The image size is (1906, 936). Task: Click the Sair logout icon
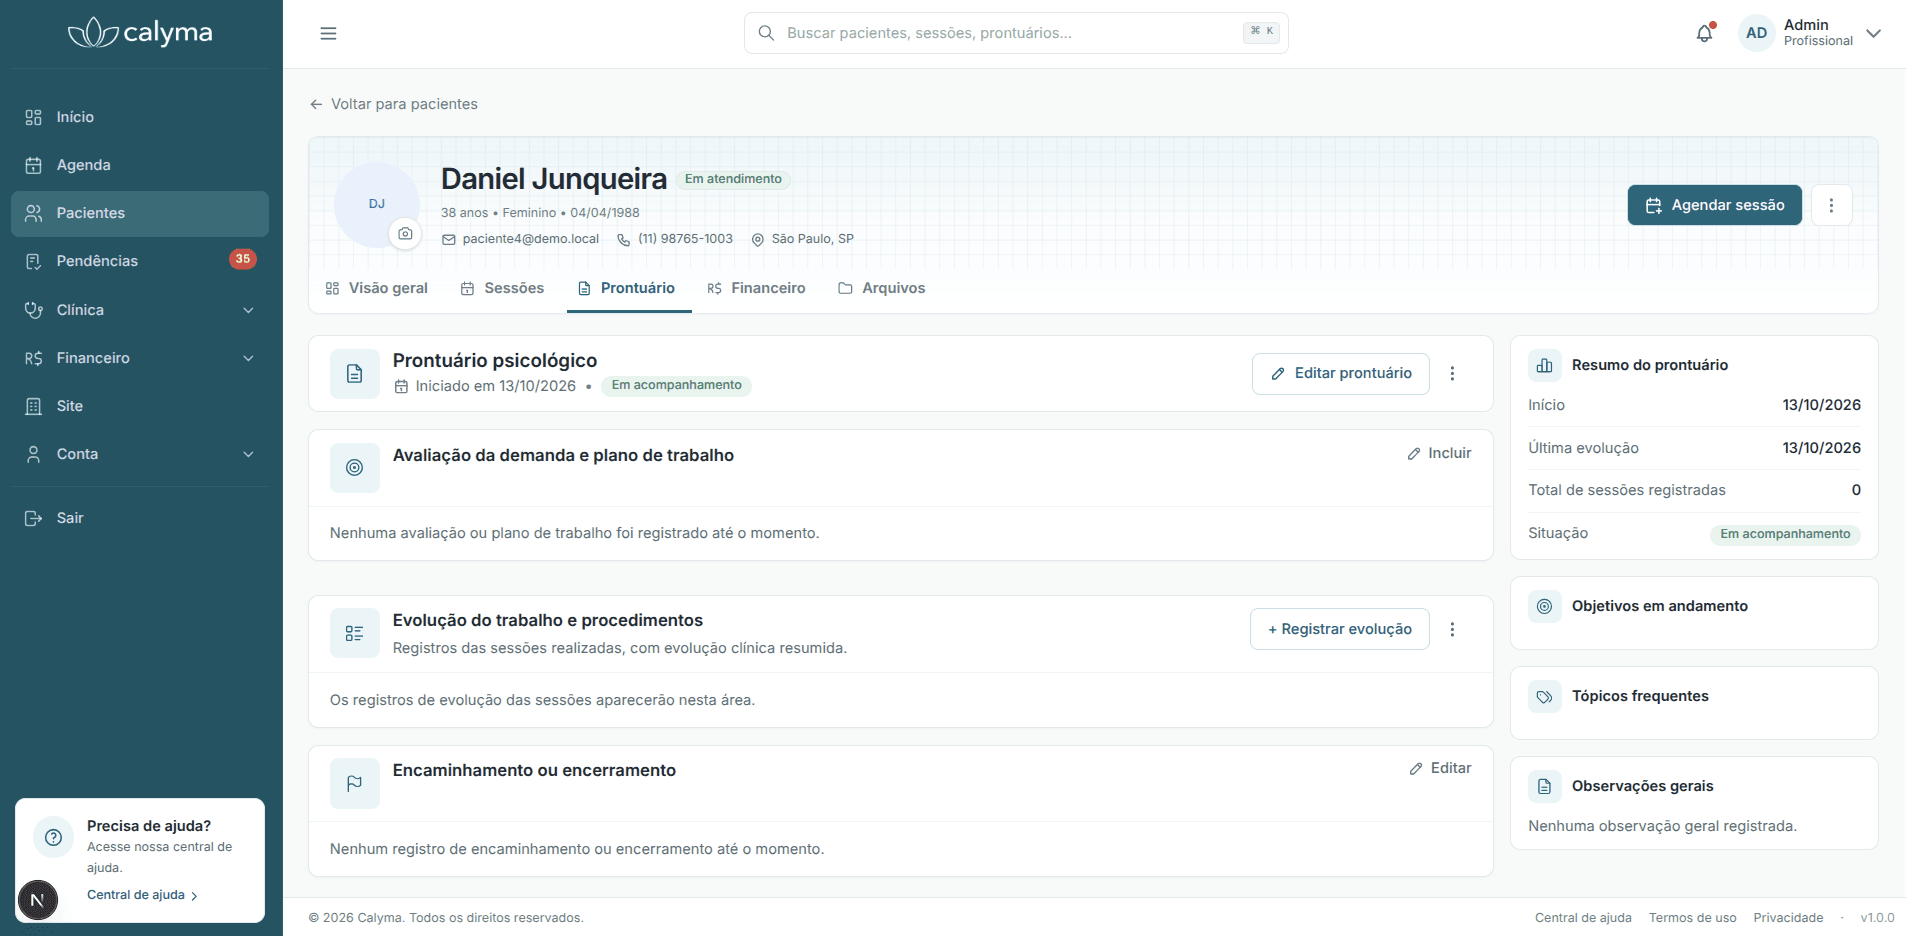(x=33, y=518)
